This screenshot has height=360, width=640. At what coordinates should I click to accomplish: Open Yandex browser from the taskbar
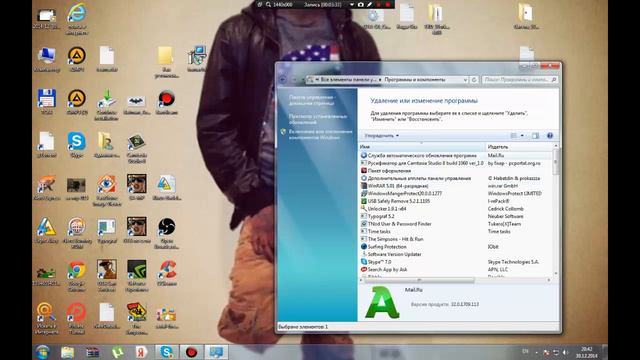[x=141, y=352]
